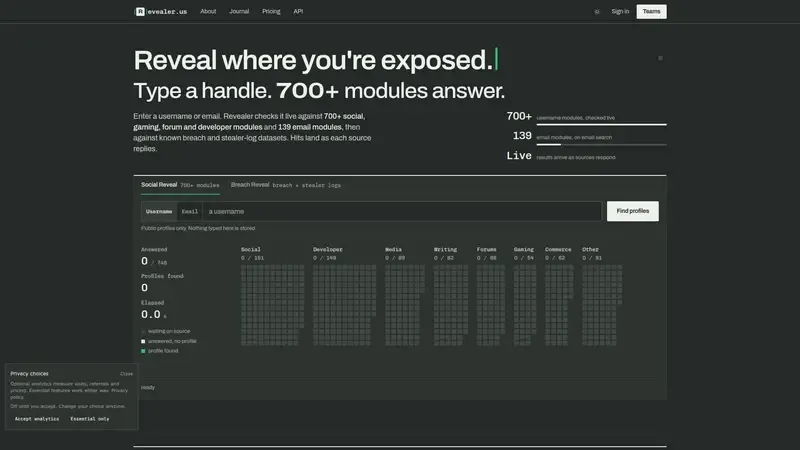Close the Privacy choices banner
This screenshot has height=450, width=800.
point(127,373)
